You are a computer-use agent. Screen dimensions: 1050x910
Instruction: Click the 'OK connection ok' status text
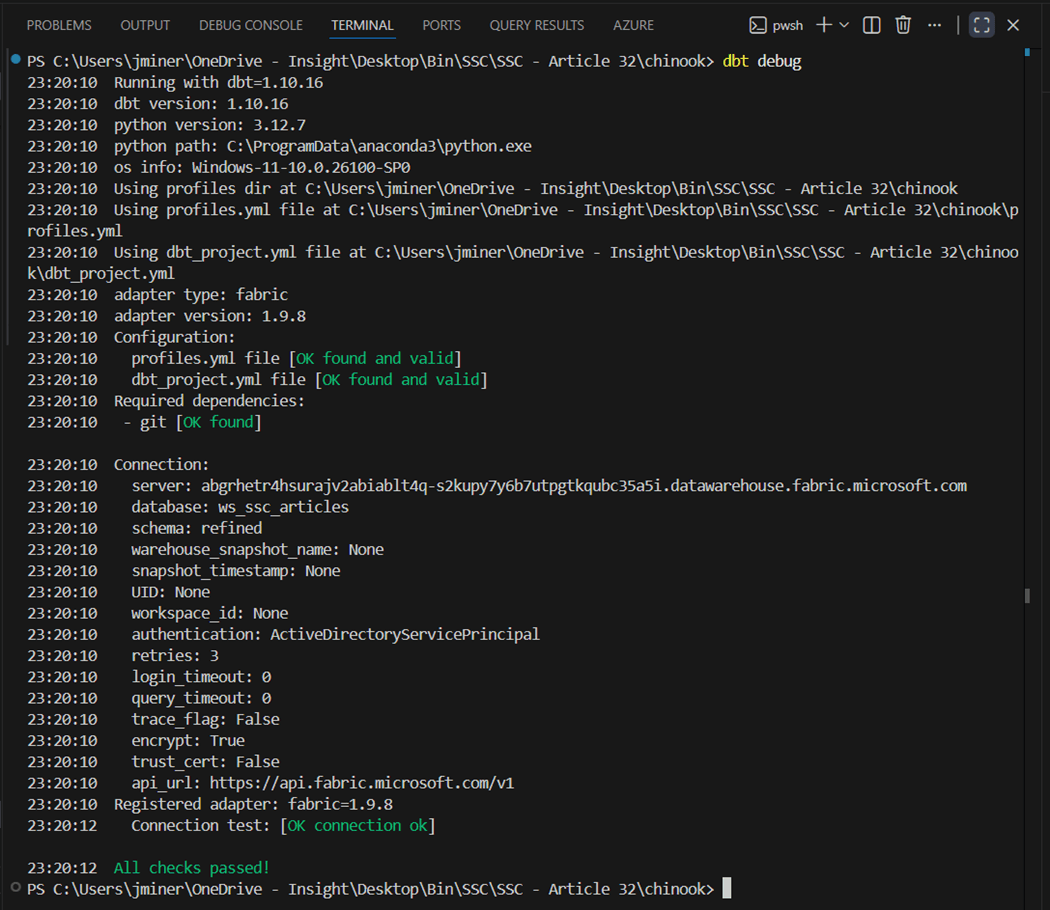358,826
